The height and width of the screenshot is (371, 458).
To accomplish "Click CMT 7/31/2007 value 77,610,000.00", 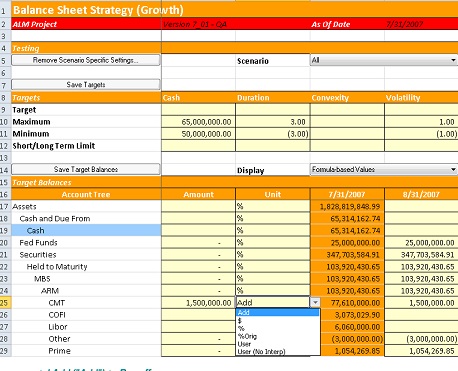I will point(352,303).
